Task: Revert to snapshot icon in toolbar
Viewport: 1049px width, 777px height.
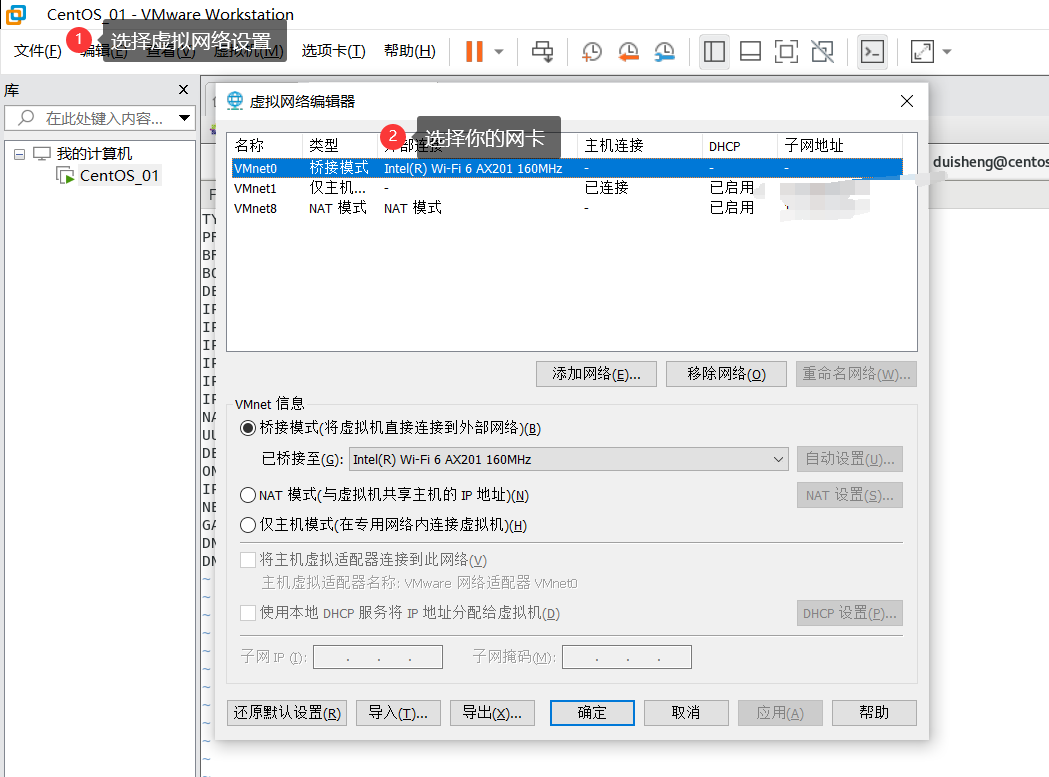Action: (628, 52)
